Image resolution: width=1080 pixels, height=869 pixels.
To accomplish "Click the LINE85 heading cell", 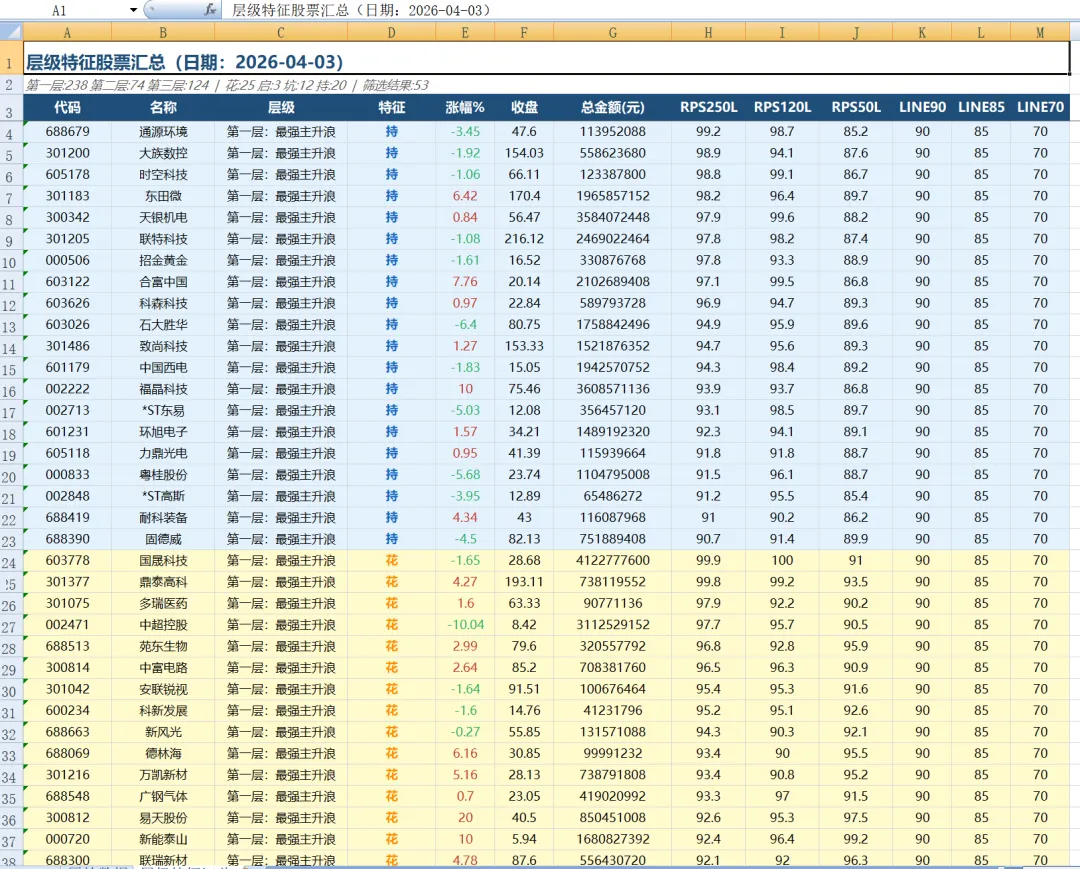I will tap(981, 107).
